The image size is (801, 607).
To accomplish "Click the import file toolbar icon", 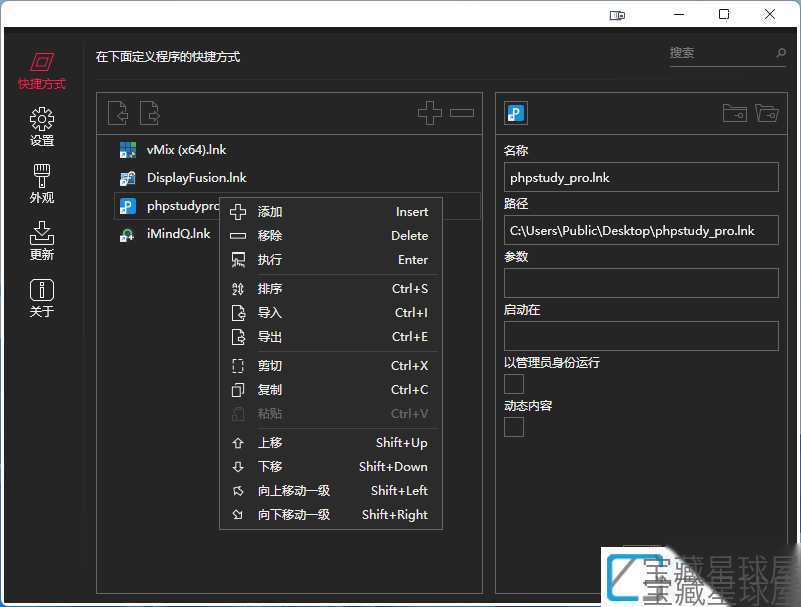I will (118, 113).
